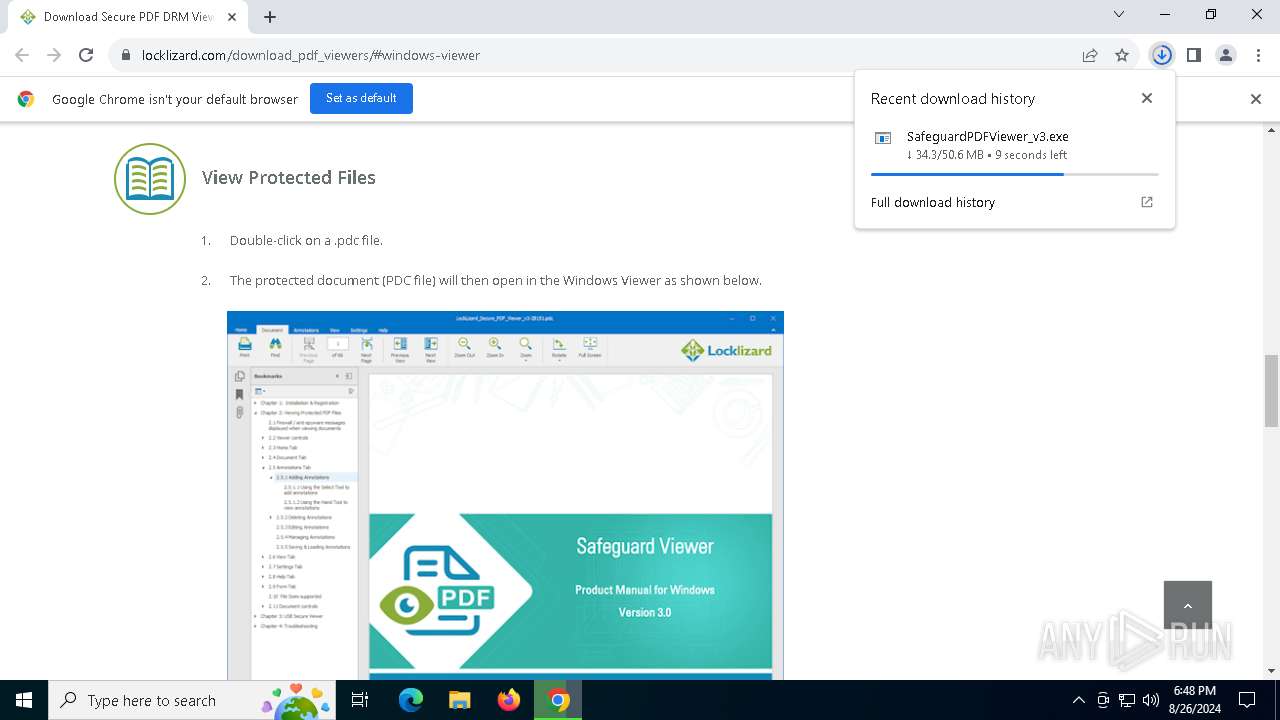Dismiss the default browser notification bar
1280x720 pixels.
(x=1256, y=99)
